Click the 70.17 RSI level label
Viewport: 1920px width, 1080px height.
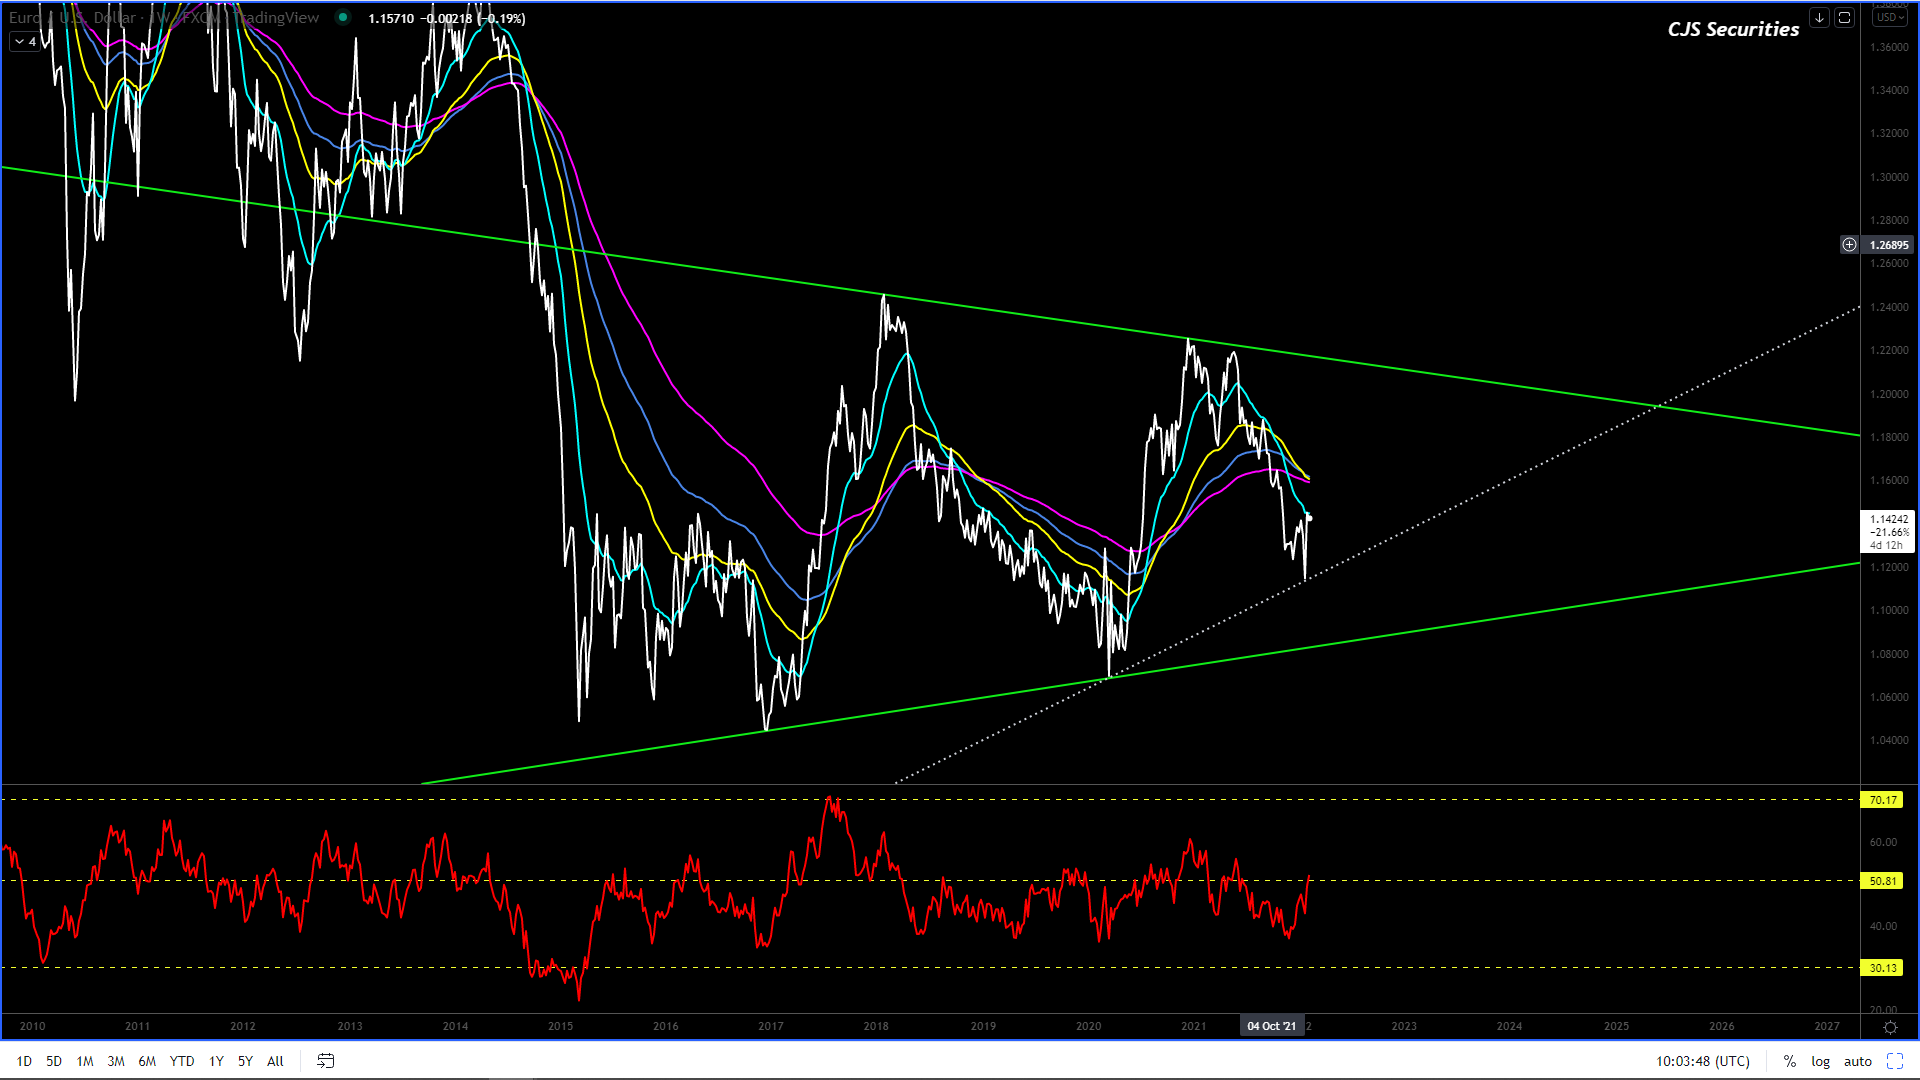point(1883,800)
